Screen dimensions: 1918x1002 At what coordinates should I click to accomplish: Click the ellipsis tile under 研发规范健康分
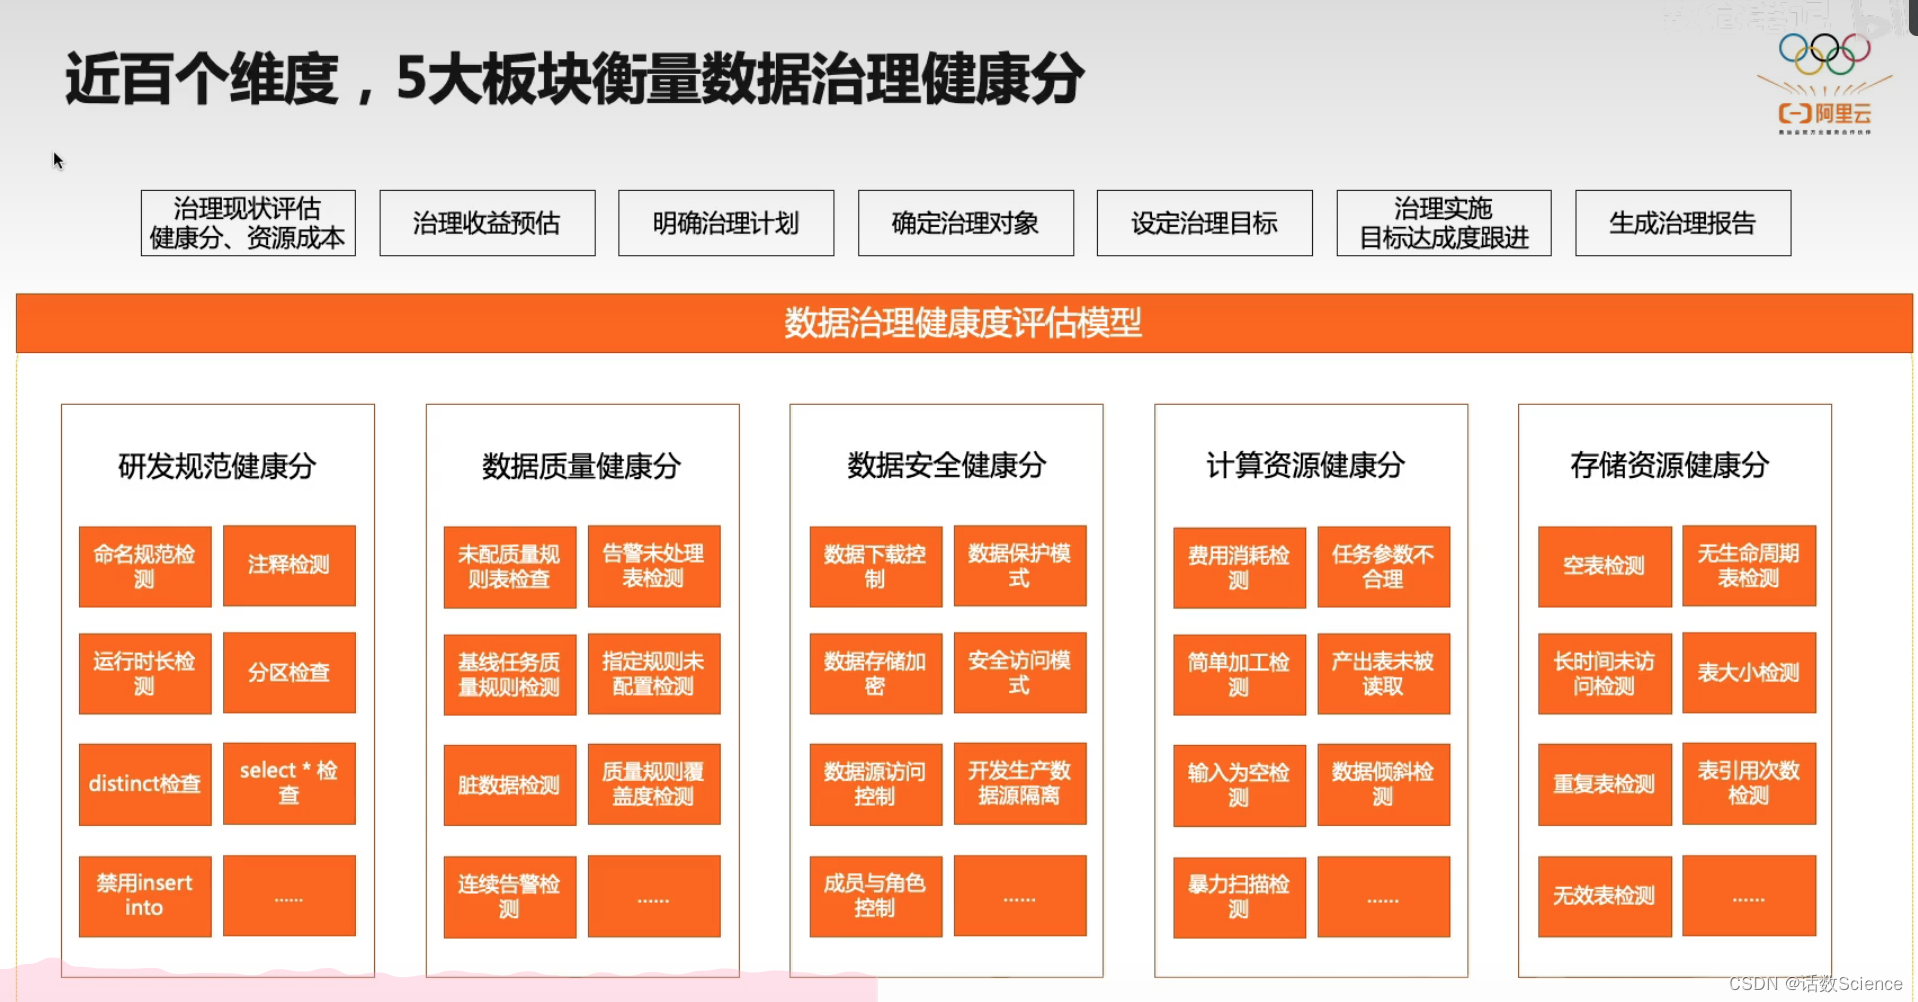[x=289, y=896]
